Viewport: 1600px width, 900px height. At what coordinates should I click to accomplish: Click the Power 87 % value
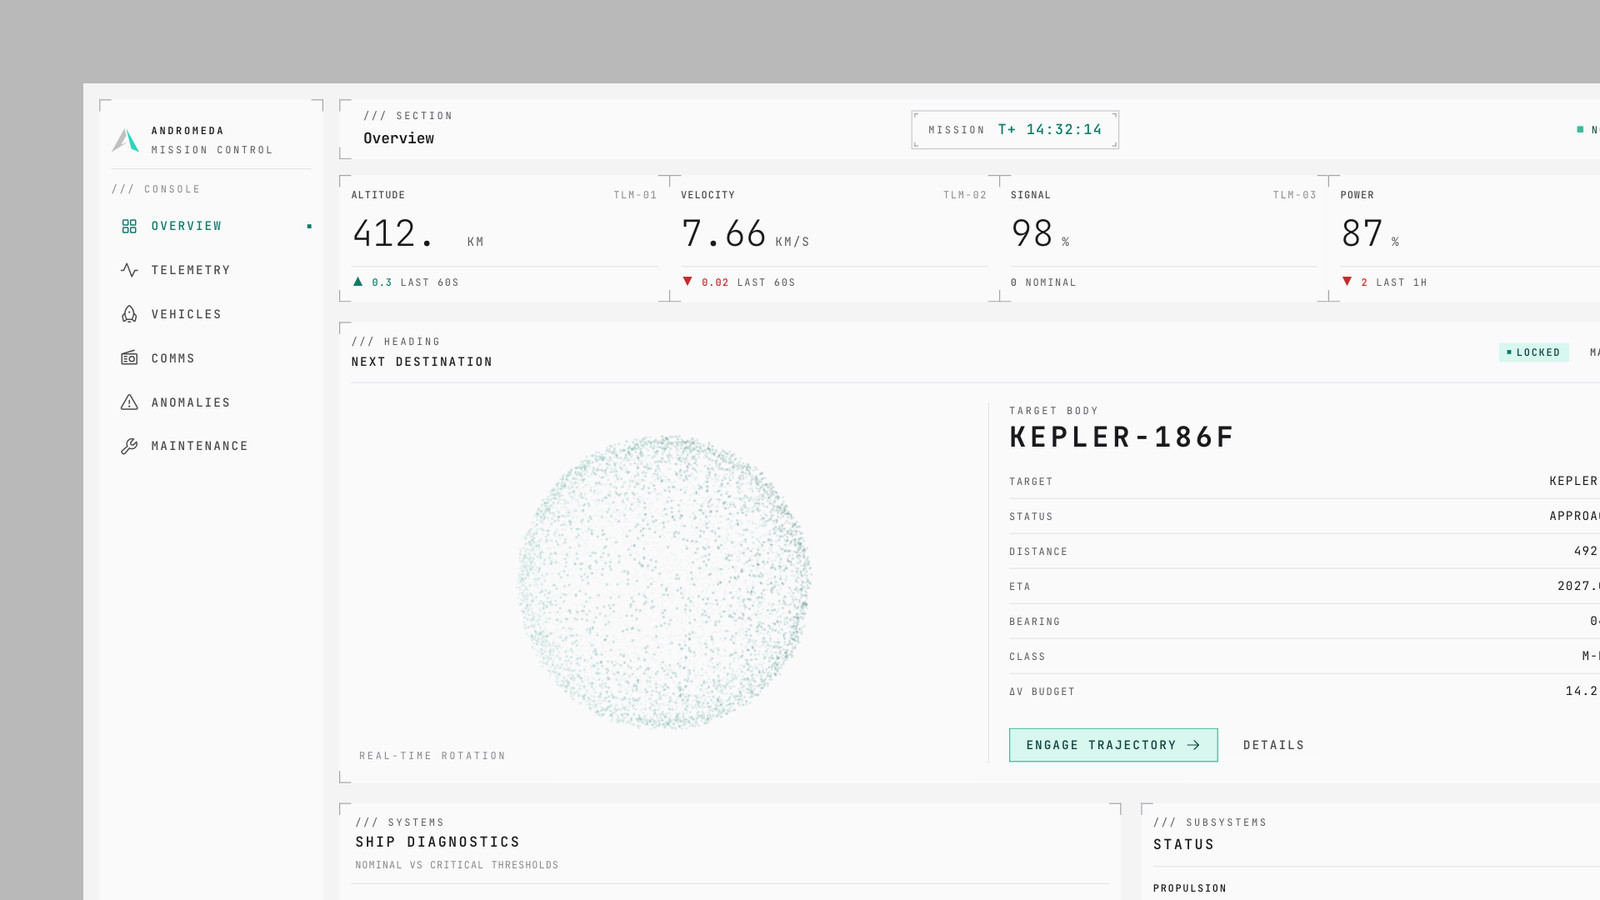(x=1370, y=235)
